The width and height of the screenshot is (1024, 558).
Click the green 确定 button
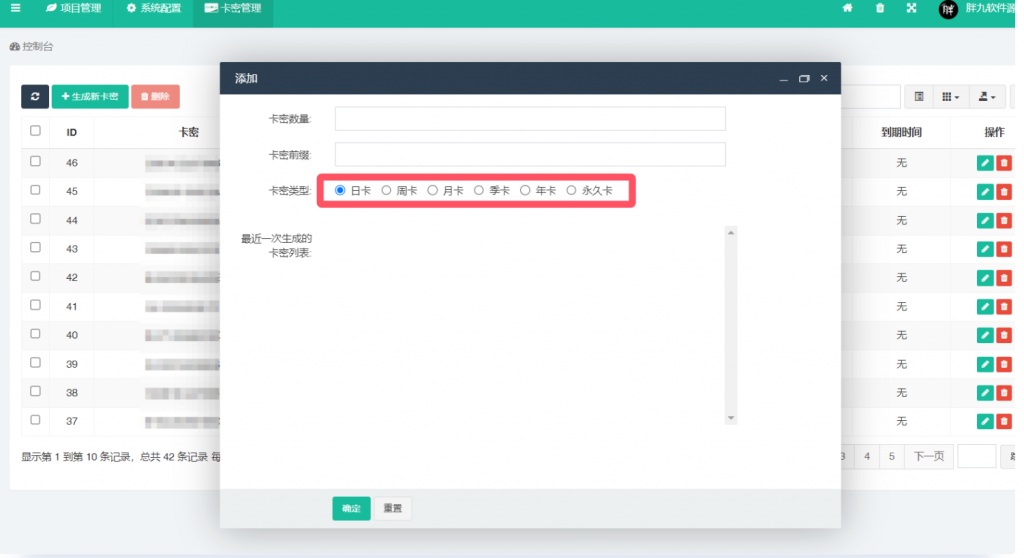pos(351,508)
